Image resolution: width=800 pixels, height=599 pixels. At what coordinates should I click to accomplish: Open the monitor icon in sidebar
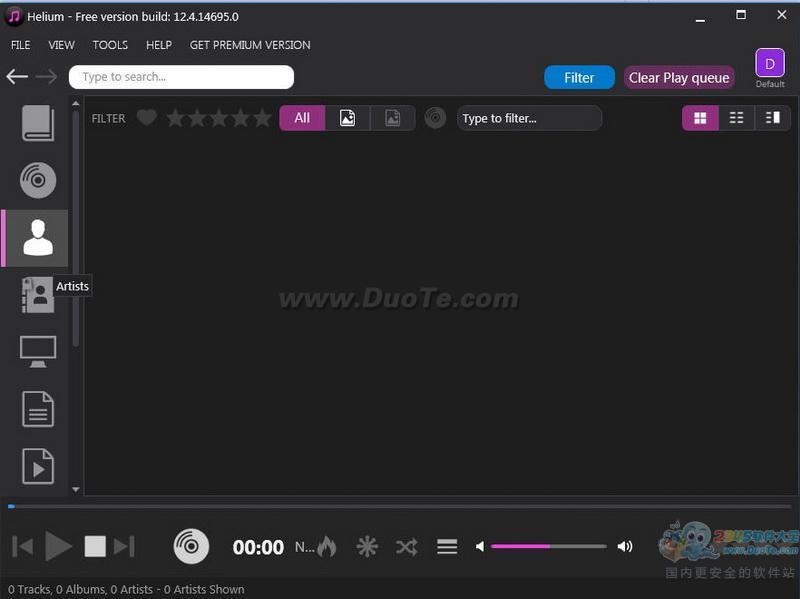[38, 351]
